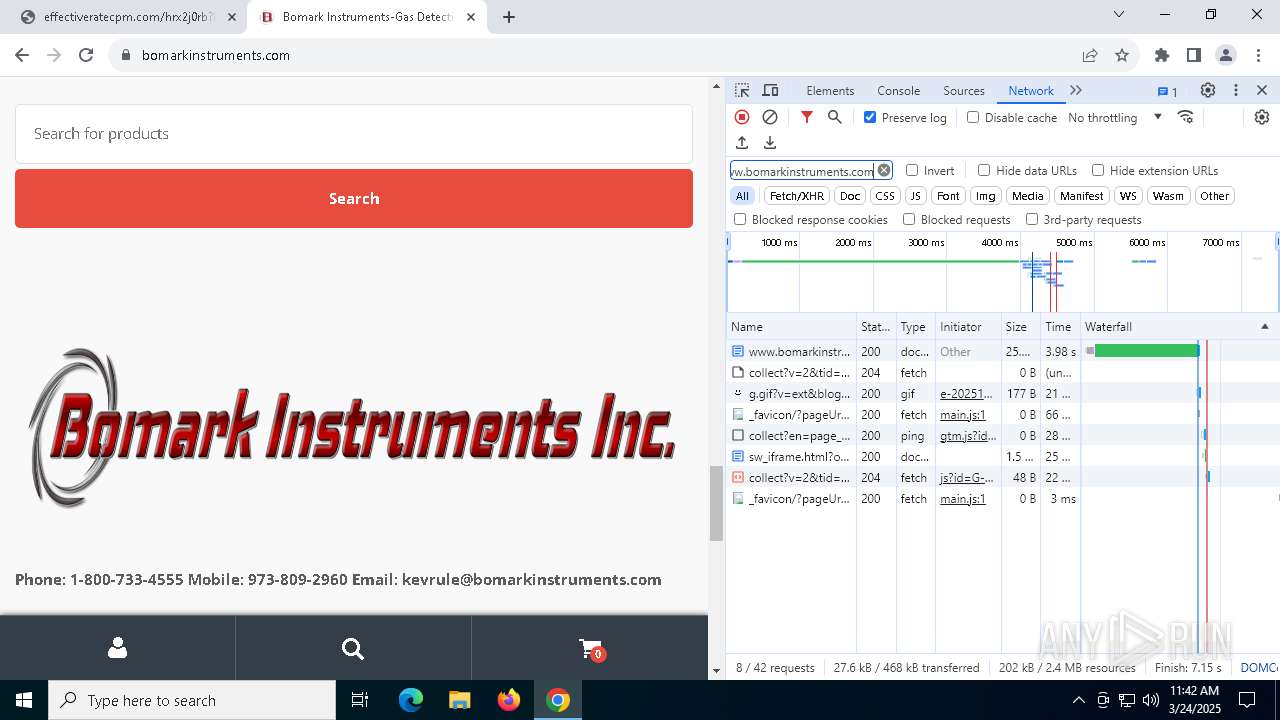
Task: Open Firefox from taskbar
Action: (x=509, y=700)
